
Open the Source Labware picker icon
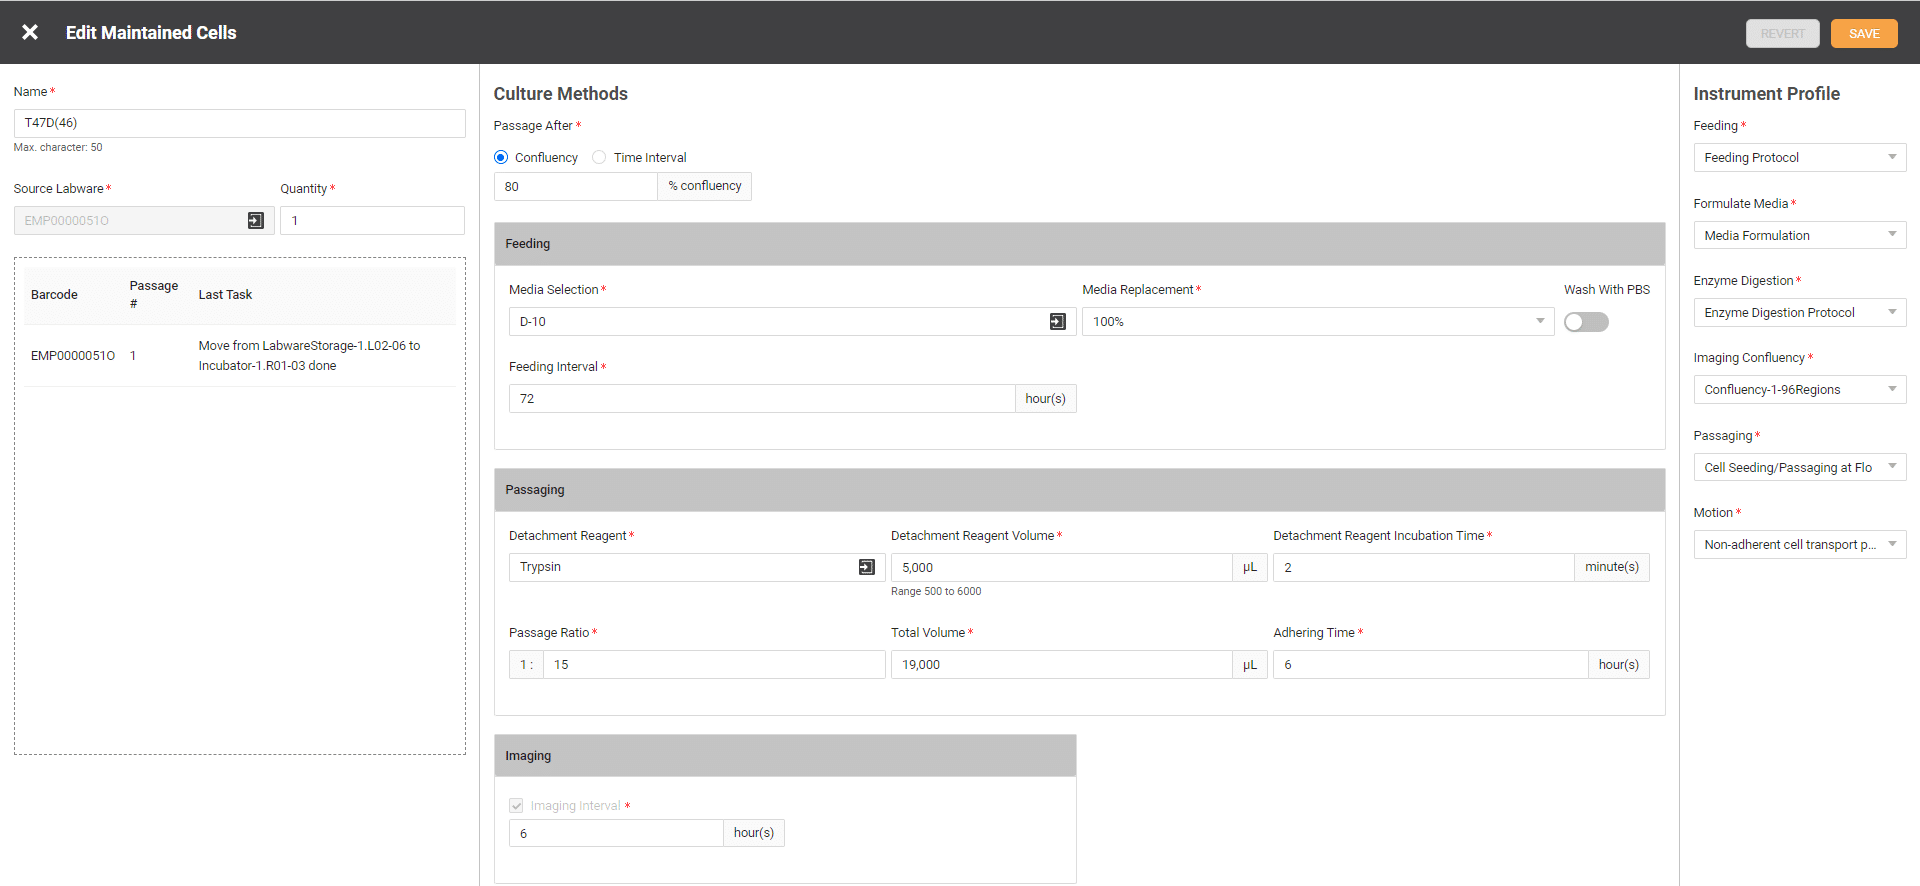pos(256,221)
